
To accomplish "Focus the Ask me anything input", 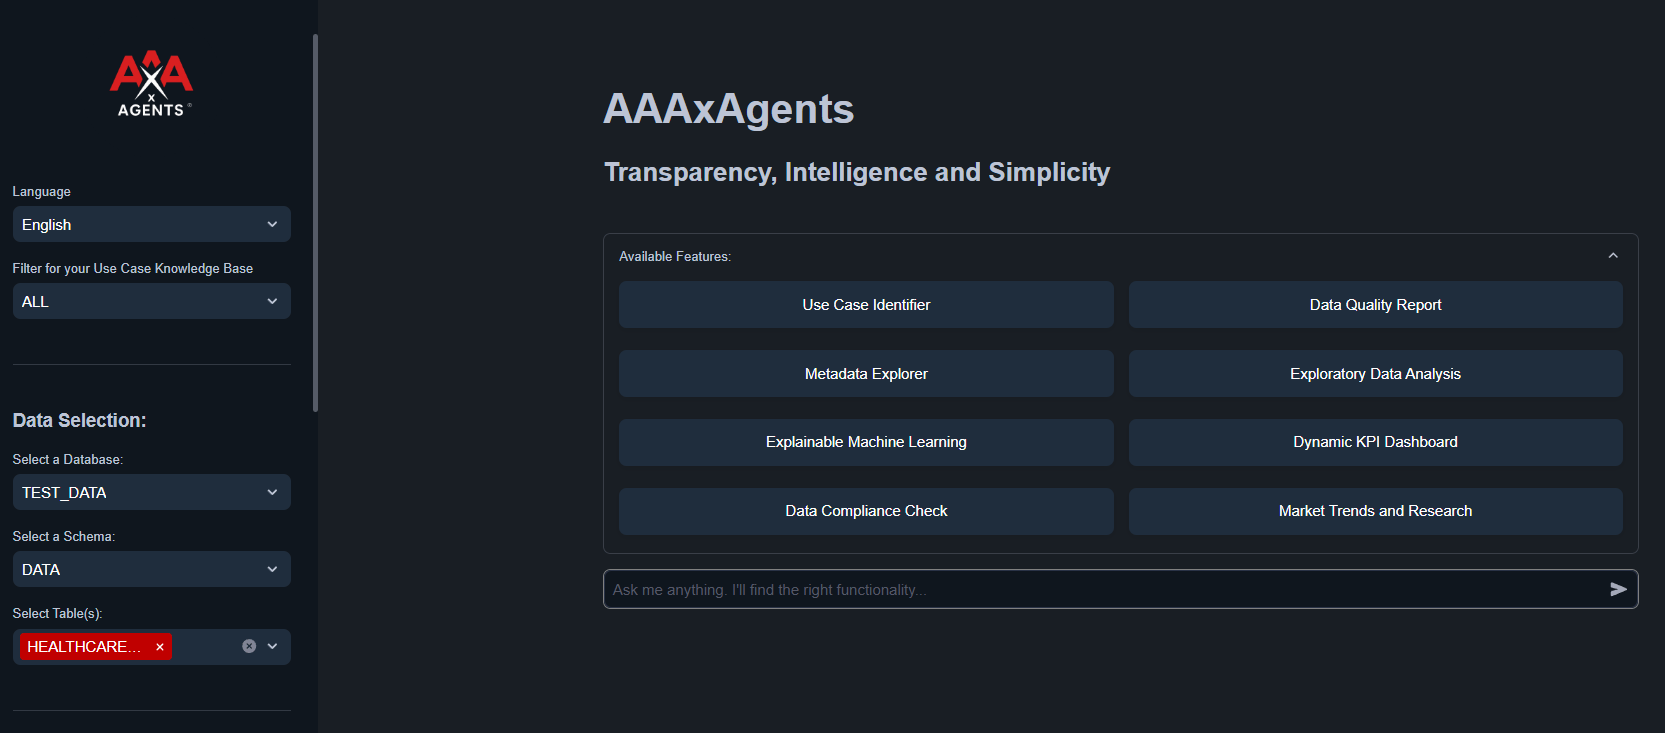I will 1100,590.
